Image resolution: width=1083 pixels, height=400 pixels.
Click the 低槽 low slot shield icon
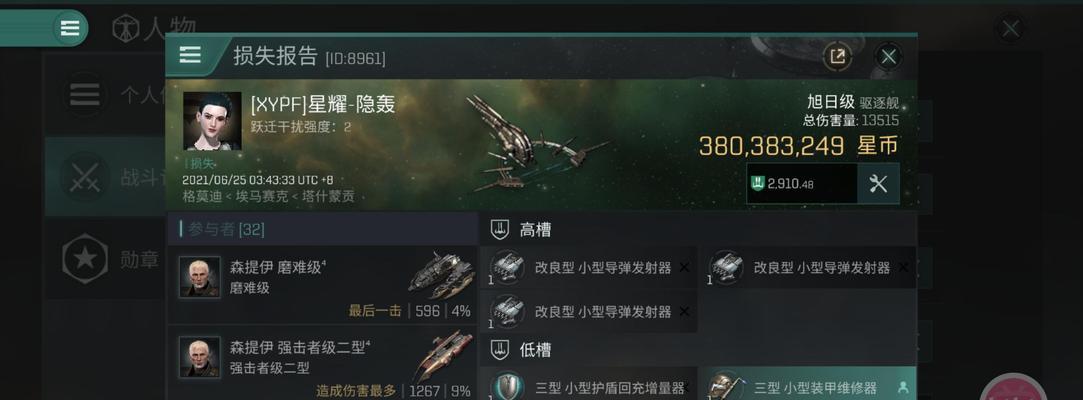pyautogui.click(x=500, y=350)
